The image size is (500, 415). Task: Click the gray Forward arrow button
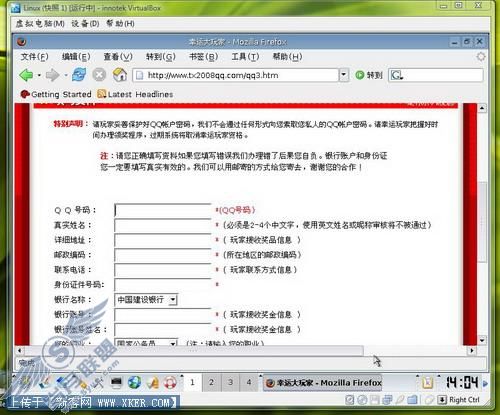[x=52, y=75]
